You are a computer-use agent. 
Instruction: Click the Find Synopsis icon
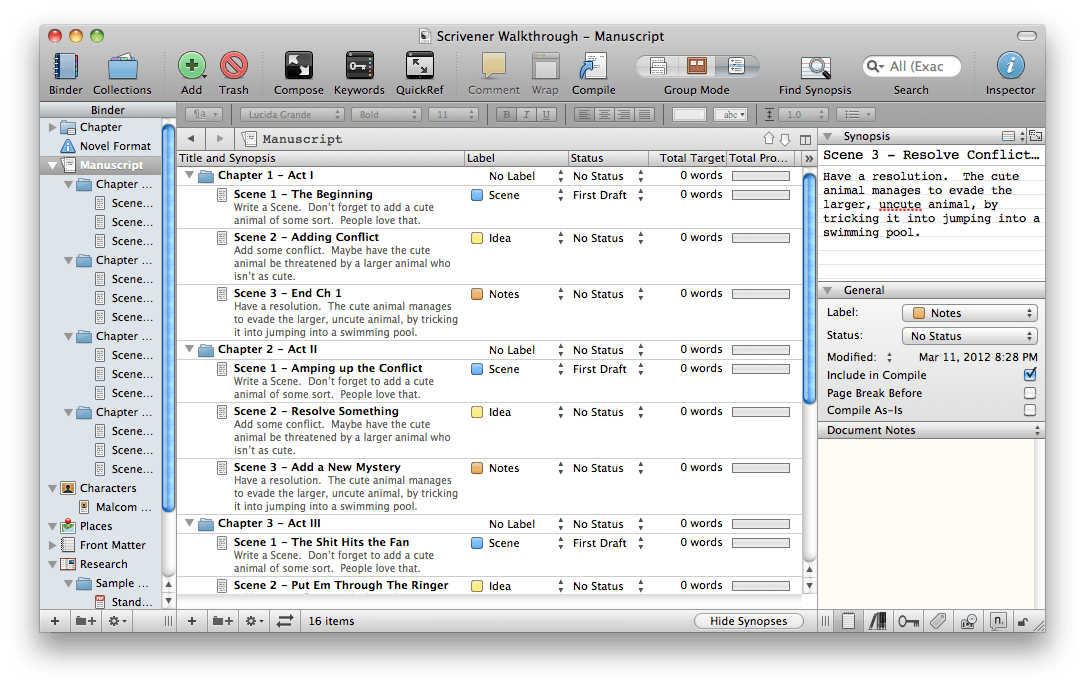pyautogui.click(x=815, y=68)
